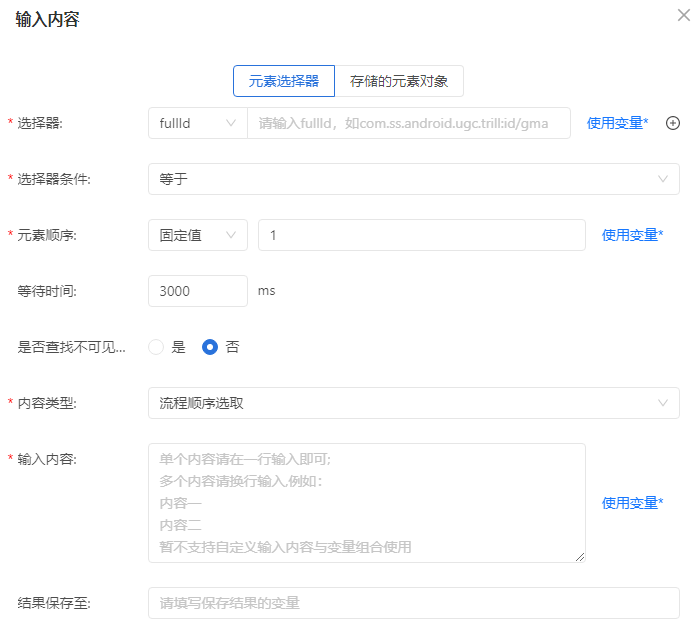The width and height of the screenshot is (695, 625).
Task: Select the 否 radio option
Action: (210, 347)
